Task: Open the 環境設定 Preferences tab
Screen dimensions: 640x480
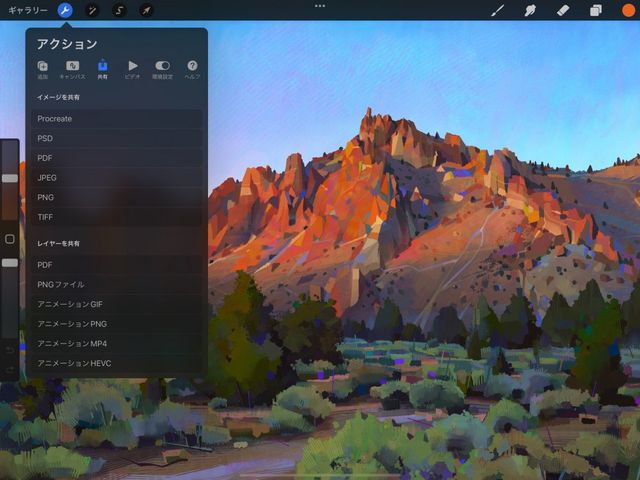Action: pyautogui.click(x=162, y=70)
